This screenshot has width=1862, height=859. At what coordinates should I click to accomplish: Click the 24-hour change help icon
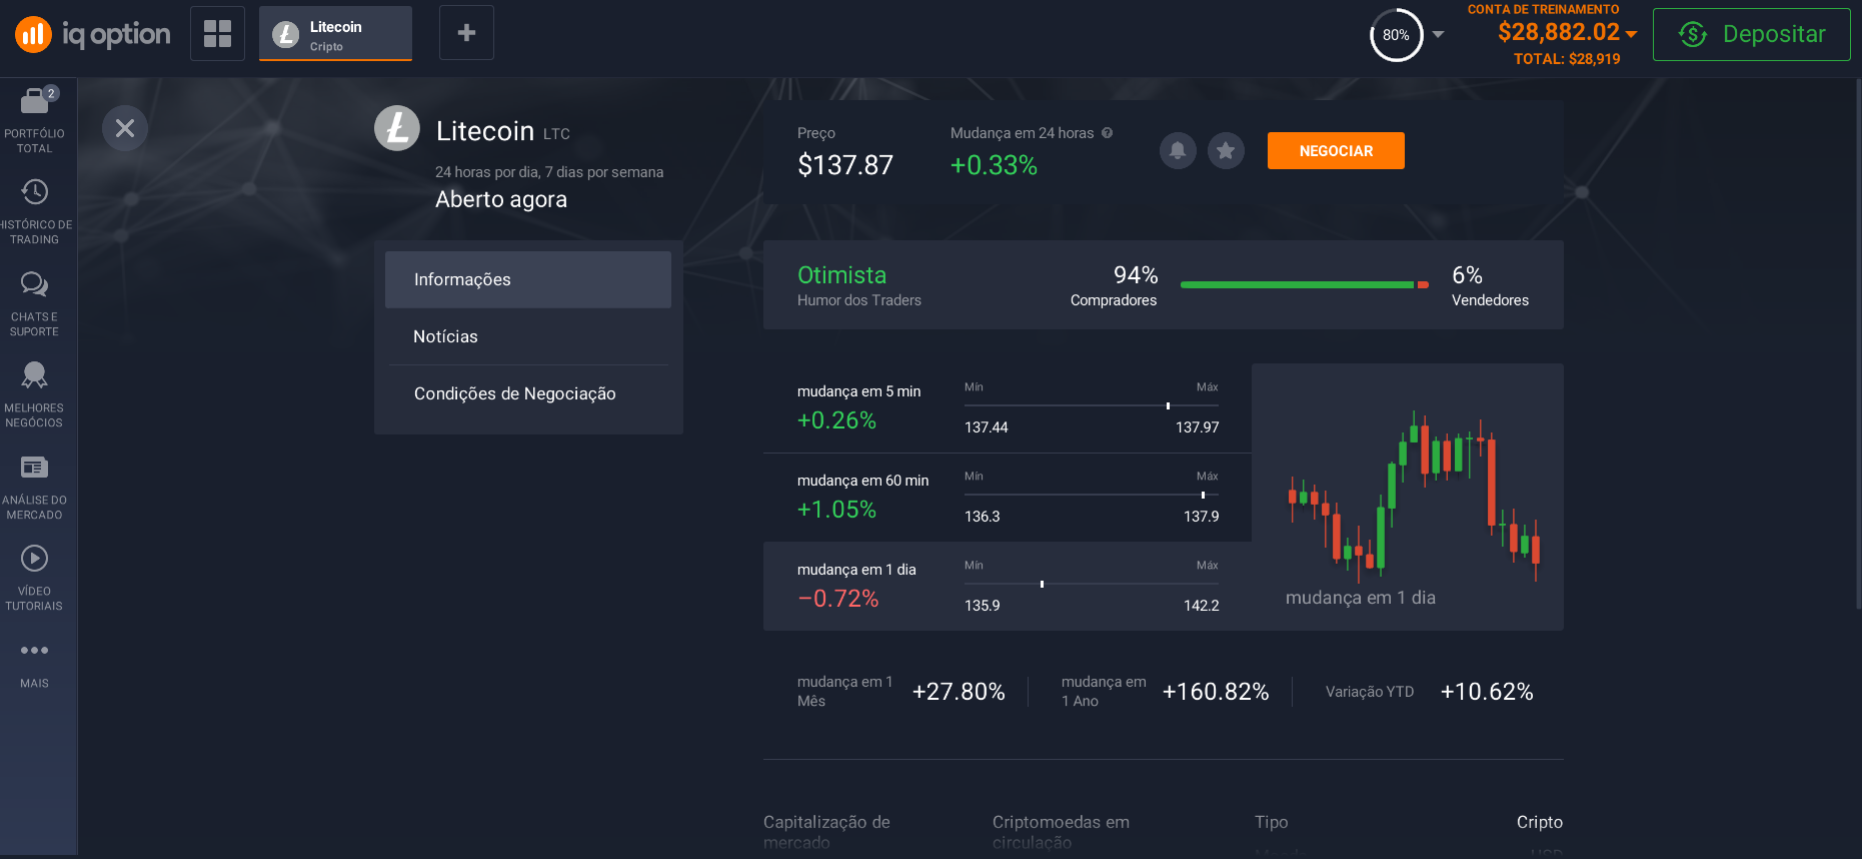[1107, 133]
